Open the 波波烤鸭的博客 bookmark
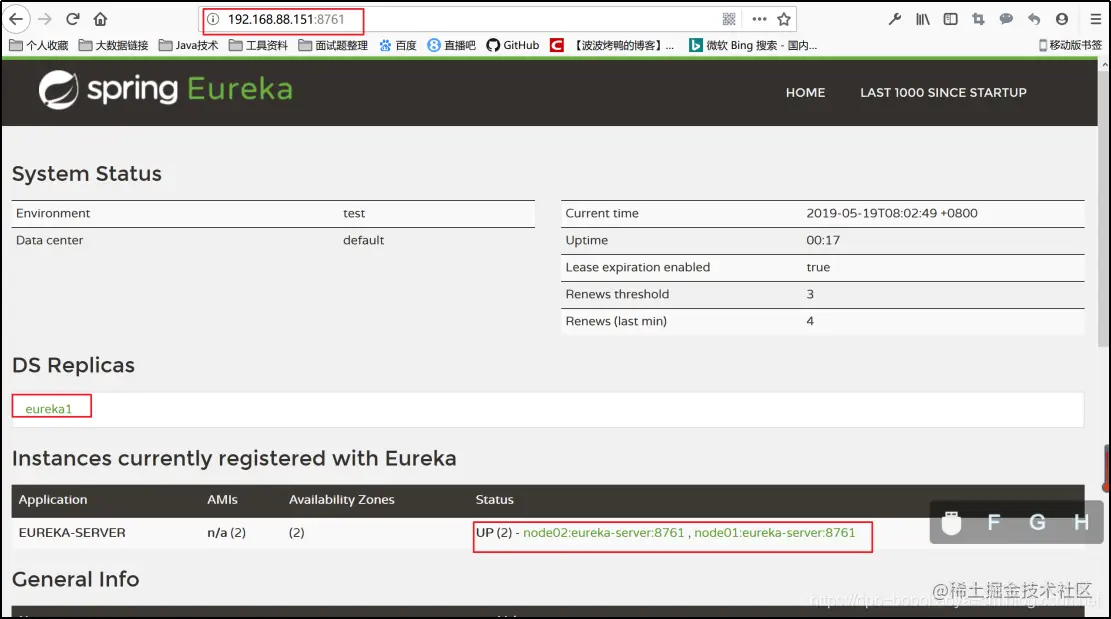Viewport: 1111px width, 619px height. click(x=612, y=45)
